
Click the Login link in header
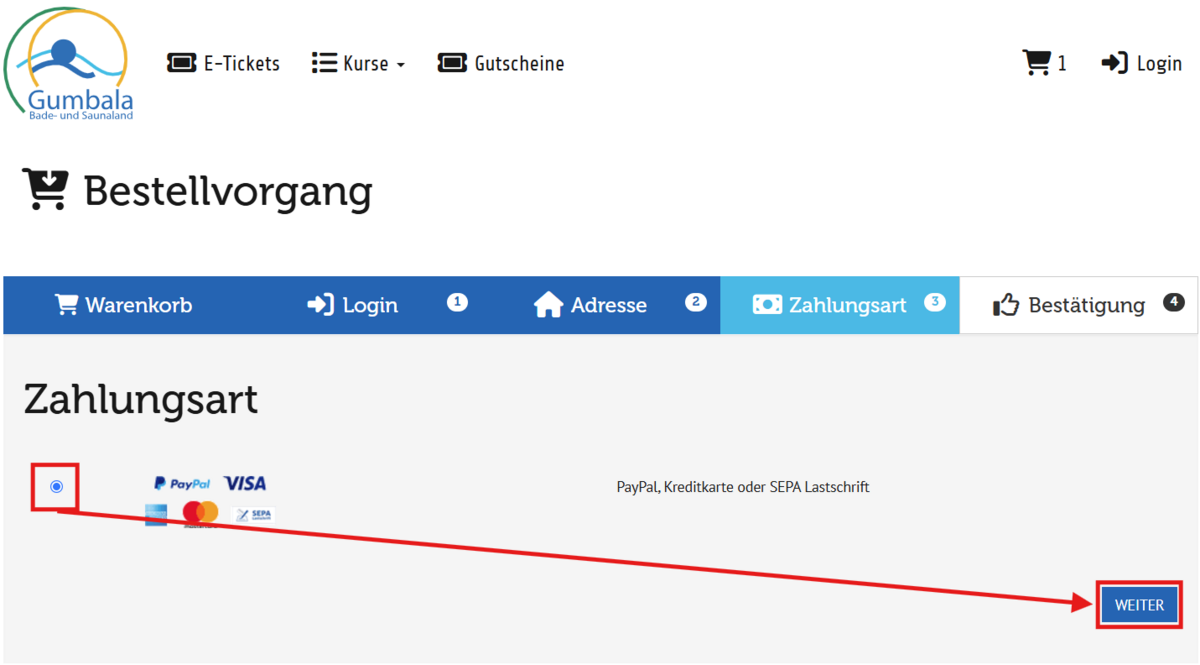[1159, 63]
